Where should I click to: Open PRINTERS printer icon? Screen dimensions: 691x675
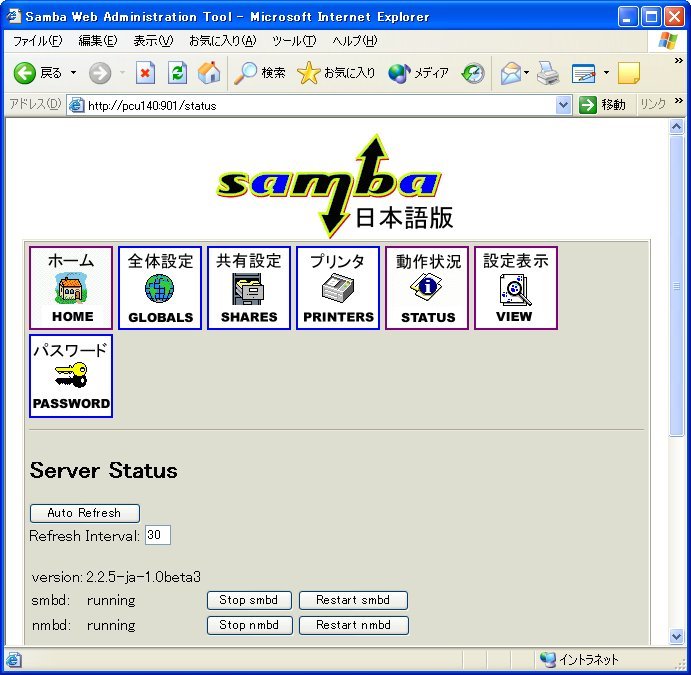click(338, 288)
